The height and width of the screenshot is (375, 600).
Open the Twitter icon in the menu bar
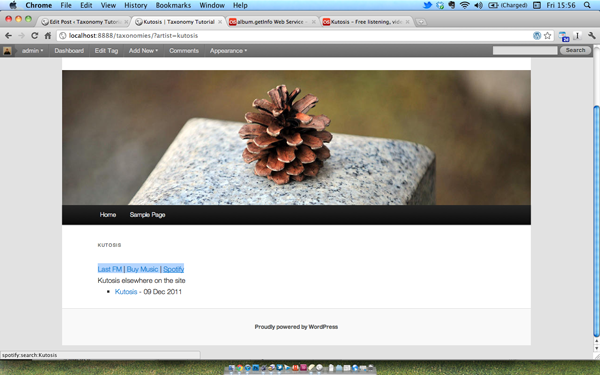(427, 5)
